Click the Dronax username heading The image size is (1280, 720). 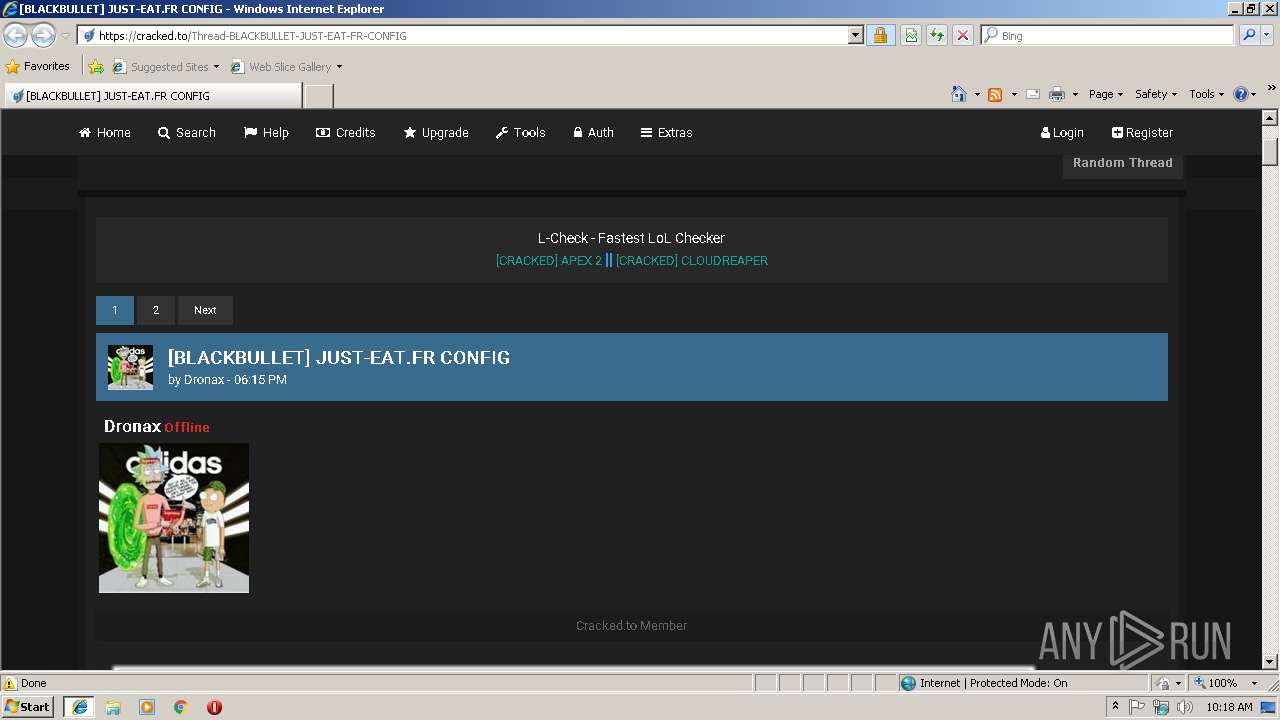pos(132,426)
